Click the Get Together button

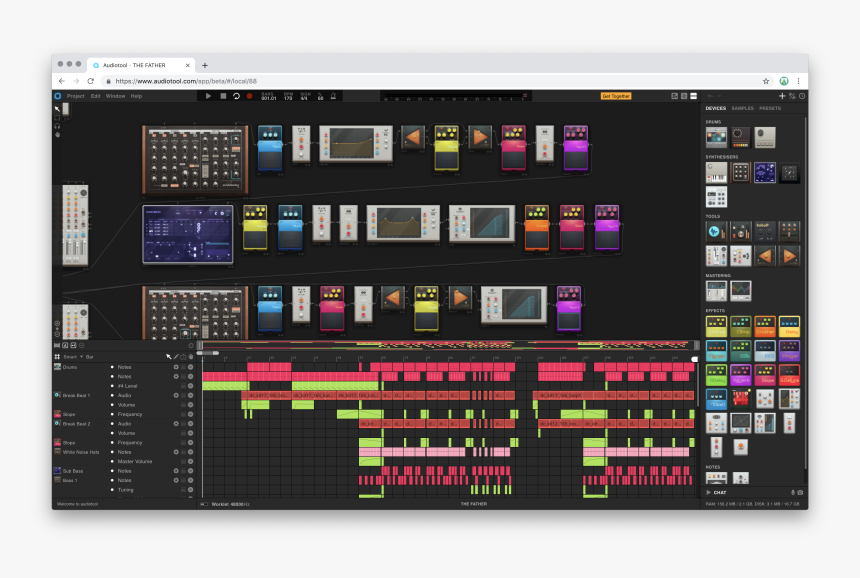[616, 96]
